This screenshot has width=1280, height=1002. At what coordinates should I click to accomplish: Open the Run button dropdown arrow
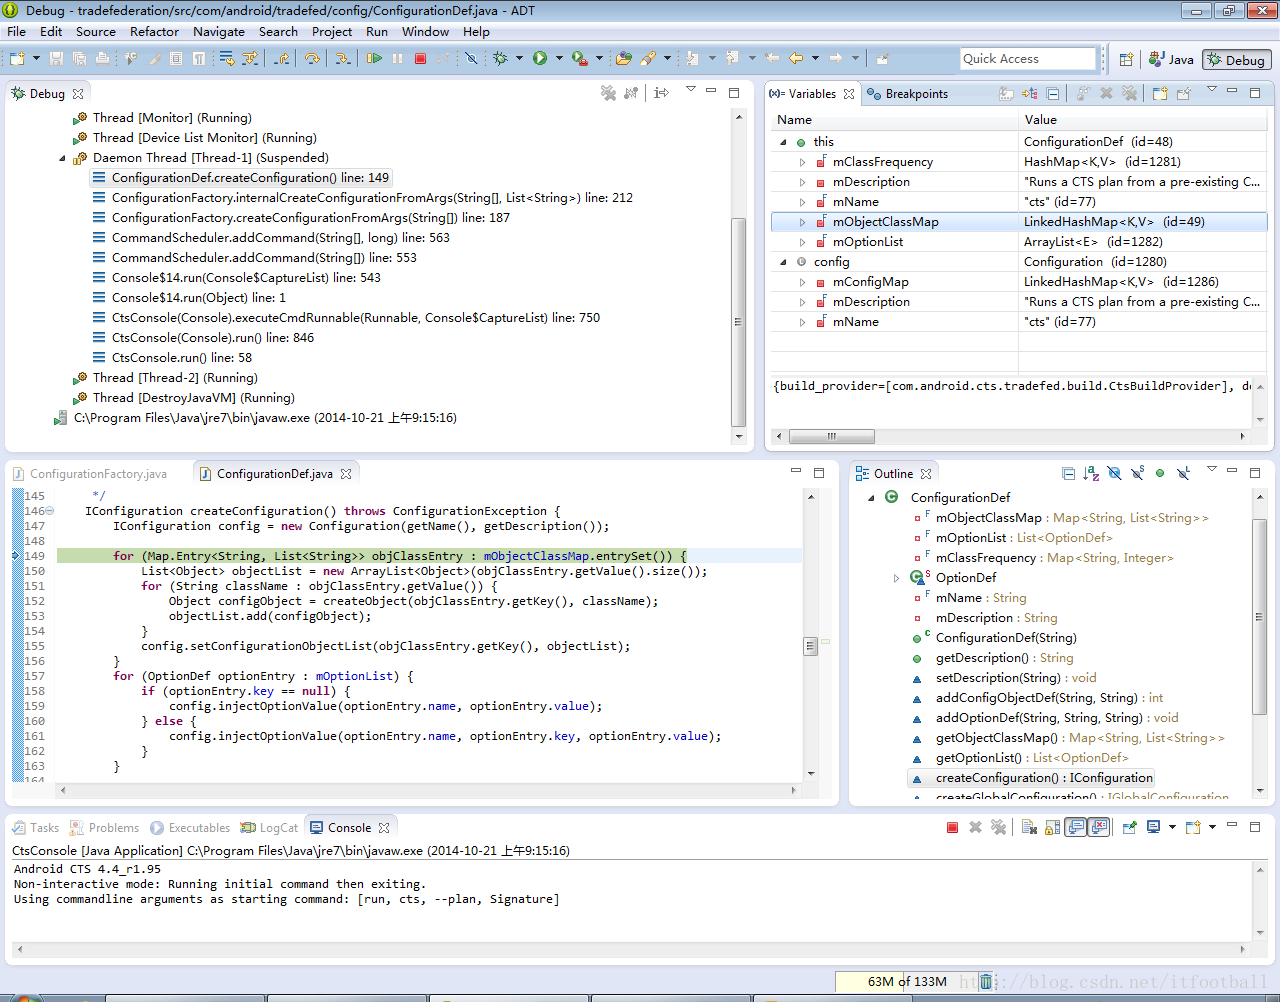pyautogui.click(x=559, y=59)
